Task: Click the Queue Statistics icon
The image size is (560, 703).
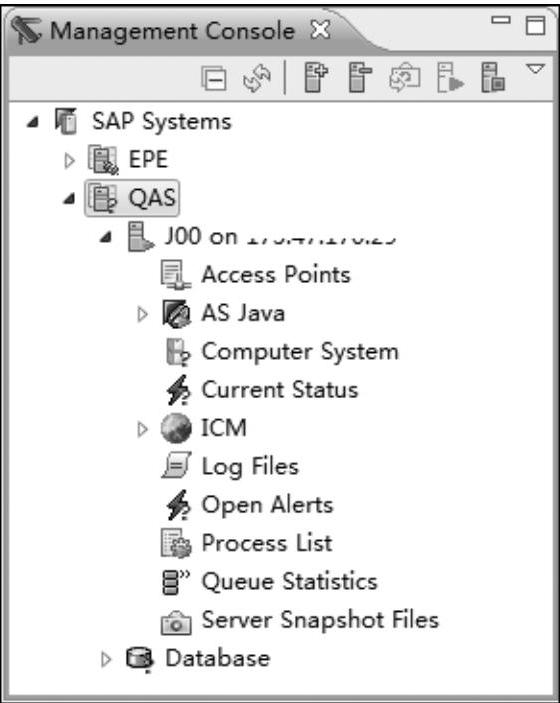Action: 176,582
